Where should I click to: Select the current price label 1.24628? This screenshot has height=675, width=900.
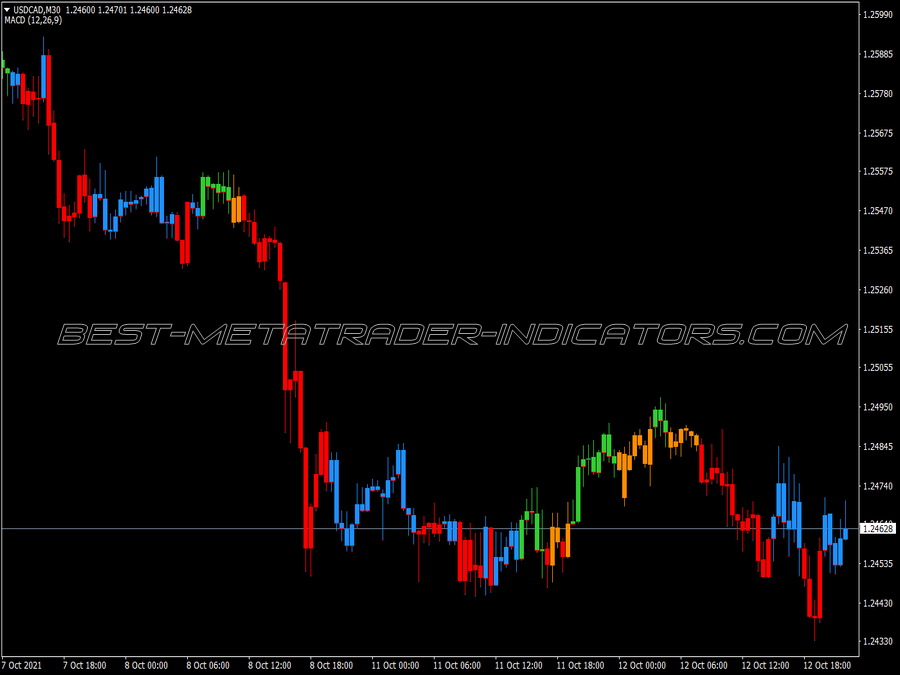(878, 529)
